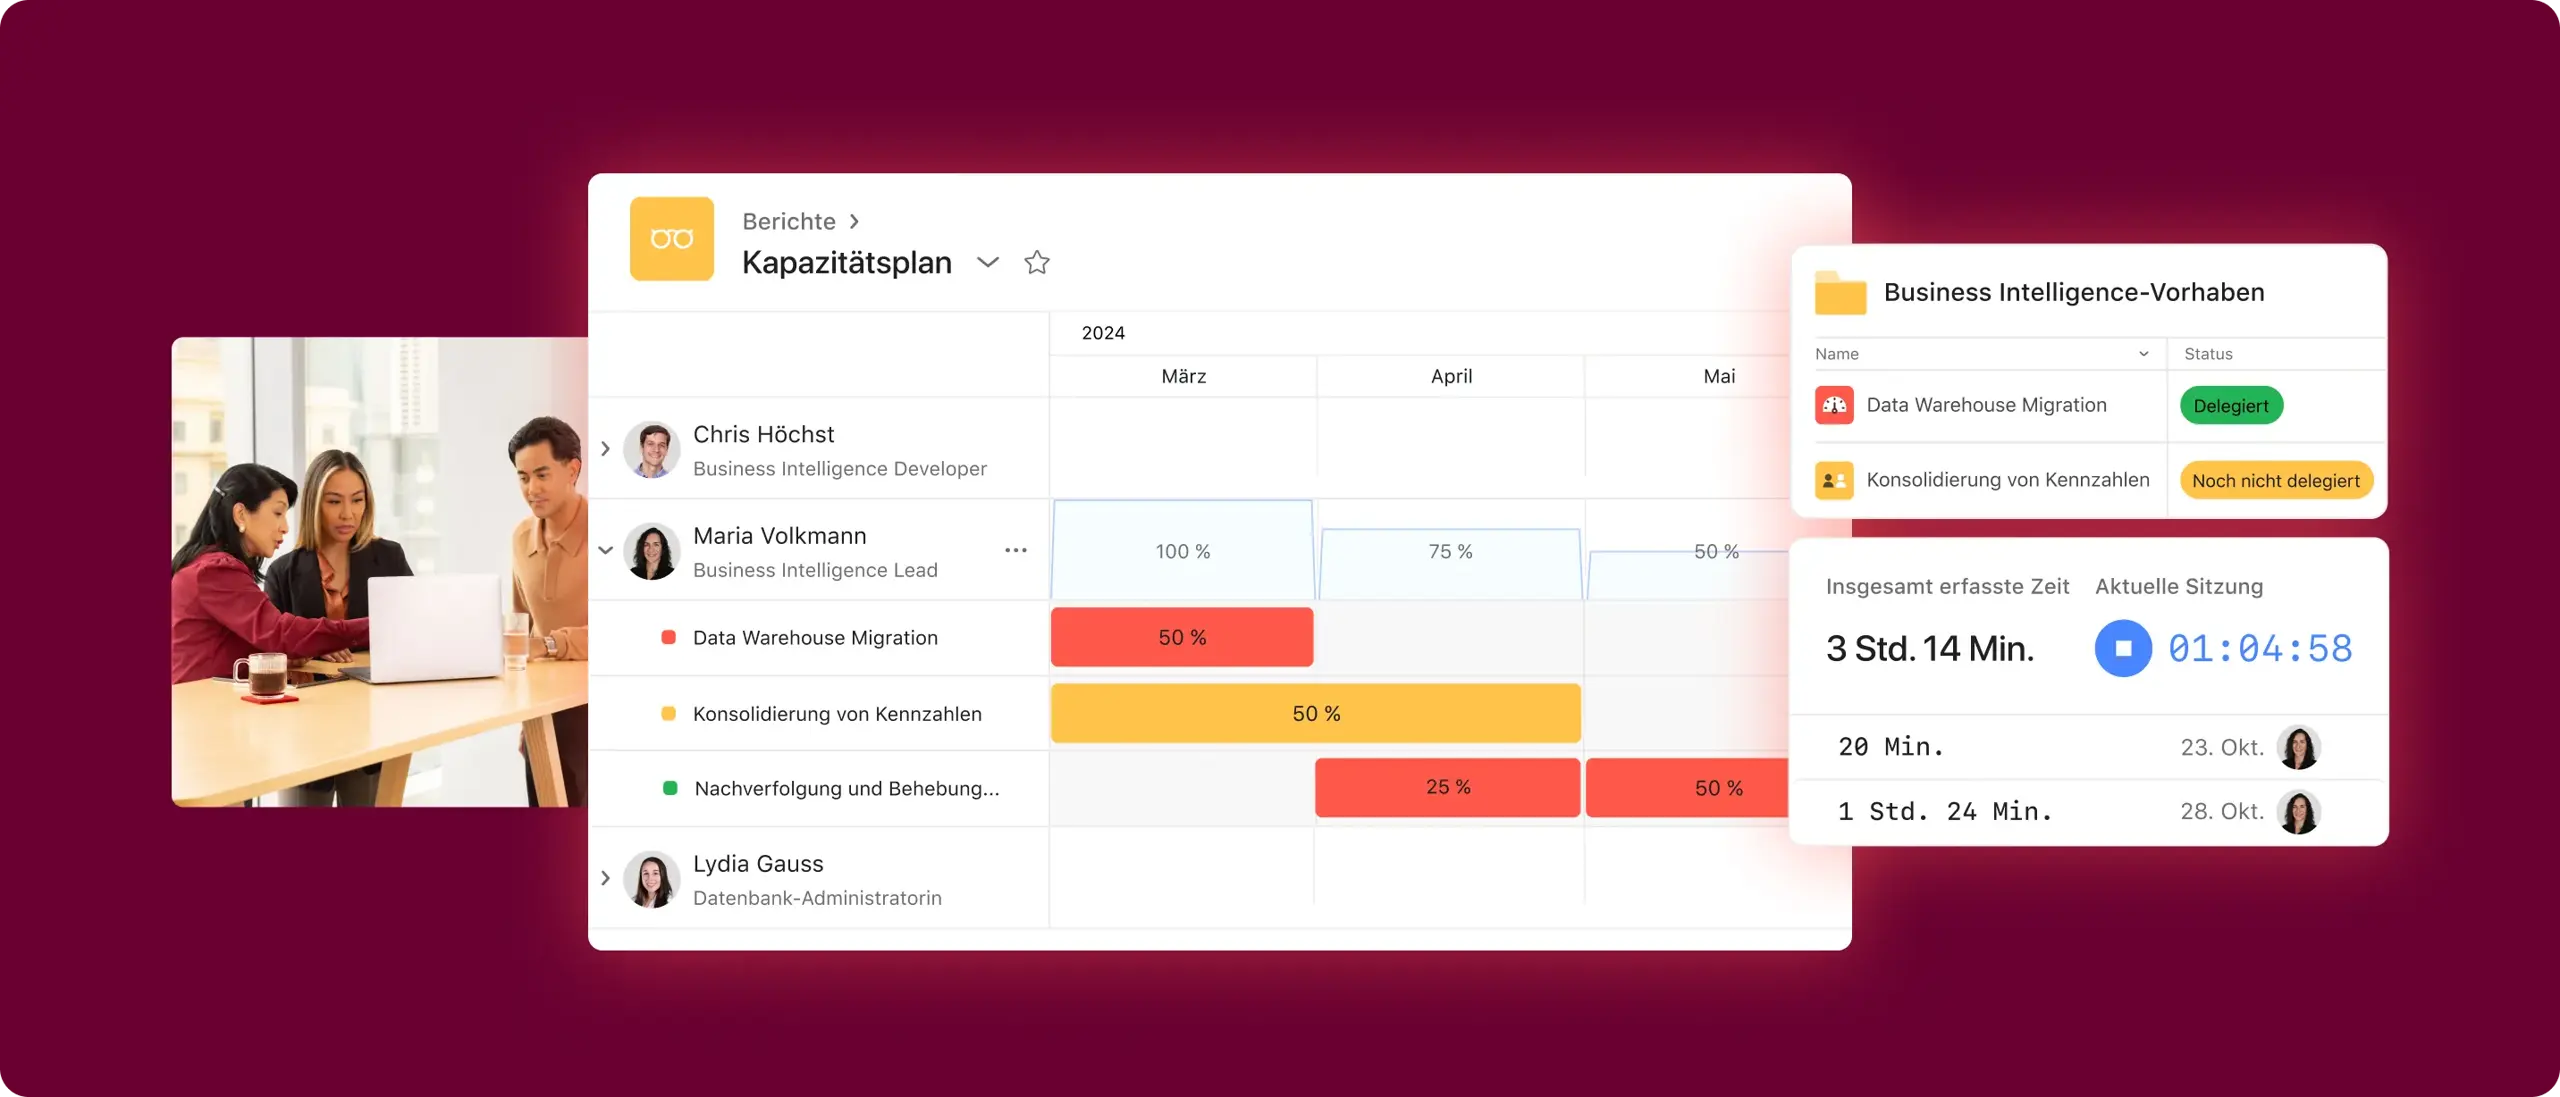Toggle collapse Maria Volkmann's task rows
The image size is (2560, 1097).
[x=606, y=552]
